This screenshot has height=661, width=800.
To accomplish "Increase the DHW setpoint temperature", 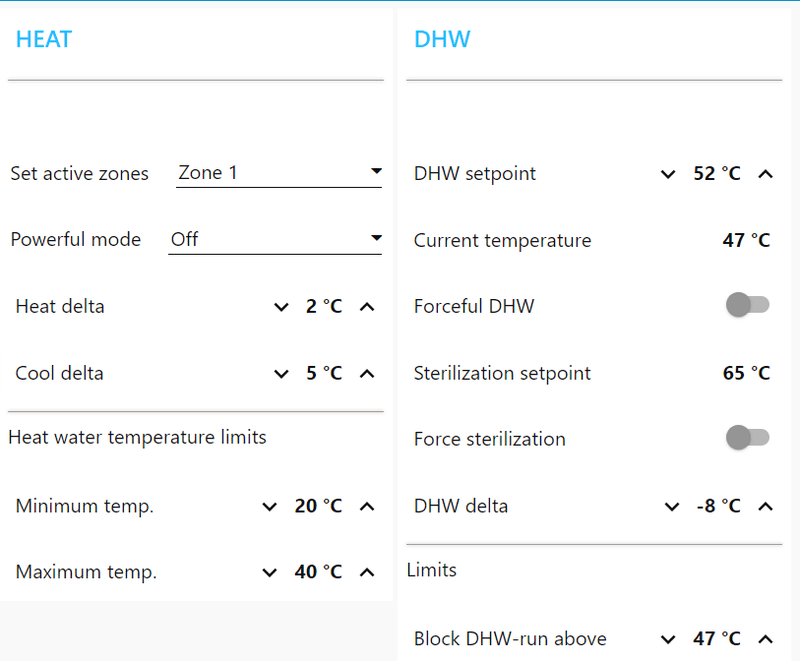I will 766,174.
